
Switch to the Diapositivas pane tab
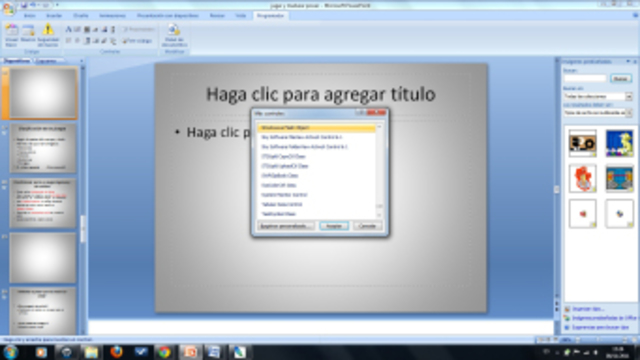tap(17, 61)
